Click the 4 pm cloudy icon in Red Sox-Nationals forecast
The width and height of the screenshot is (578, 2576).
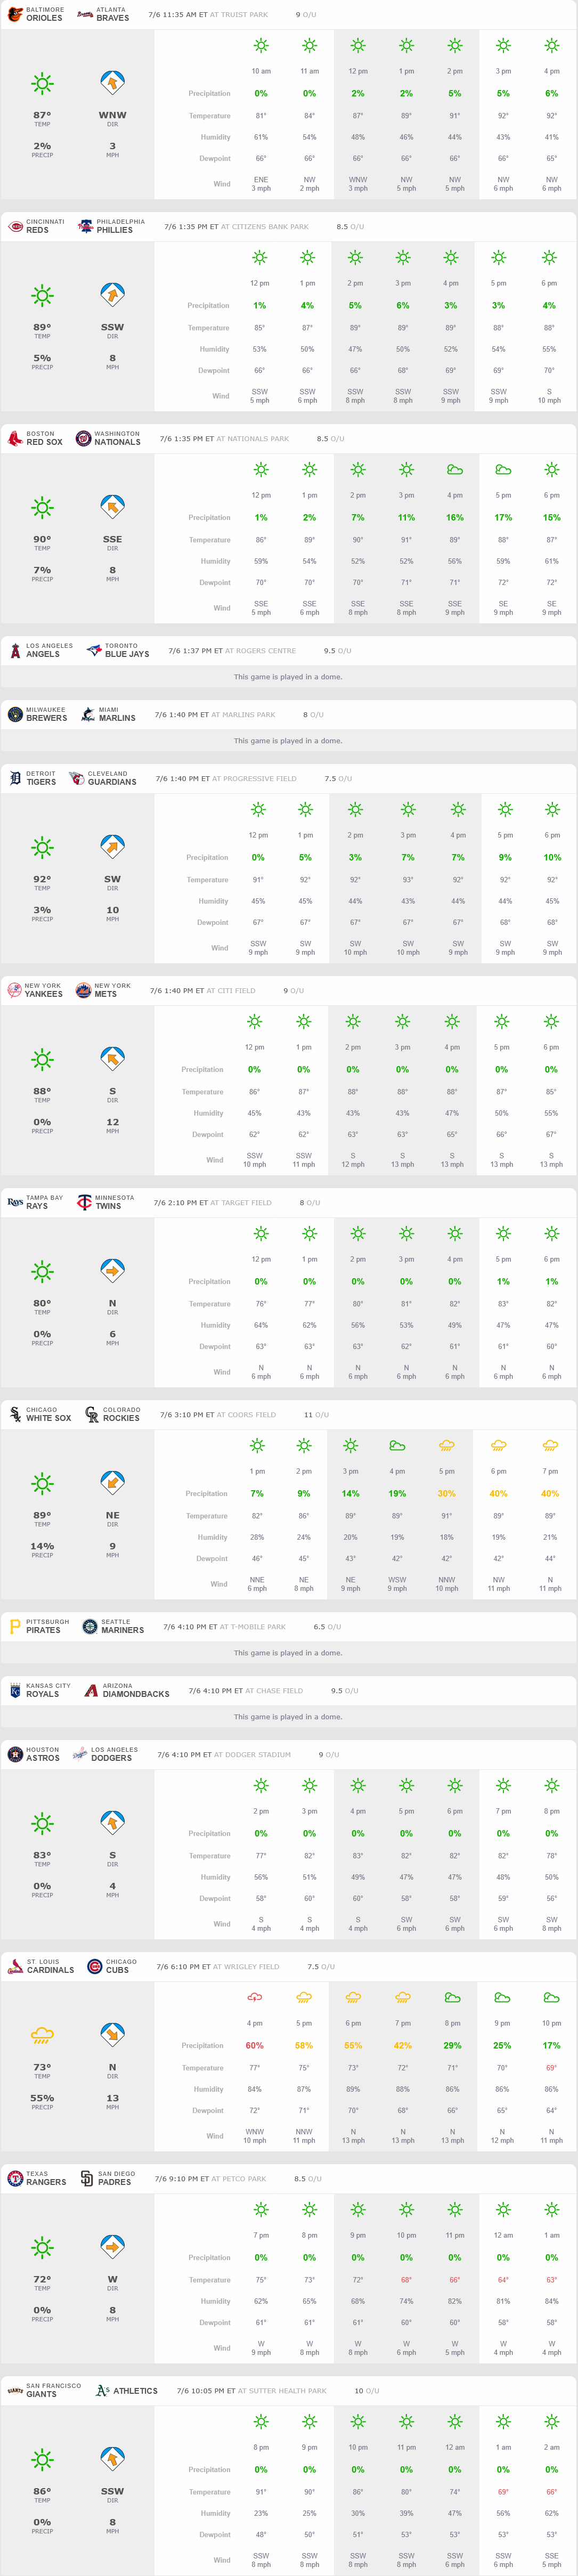pos(455,469)
